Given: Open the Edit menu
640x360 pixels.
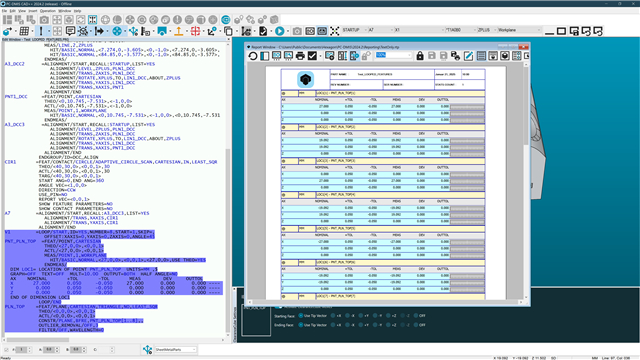Looking at the screenshot, I should (13, 11).
